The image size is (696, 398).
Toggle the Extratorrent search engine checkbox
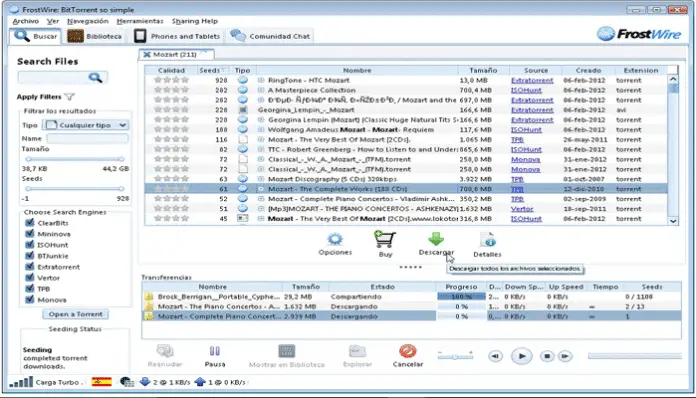pyautogui.click(x=30, y=267)
